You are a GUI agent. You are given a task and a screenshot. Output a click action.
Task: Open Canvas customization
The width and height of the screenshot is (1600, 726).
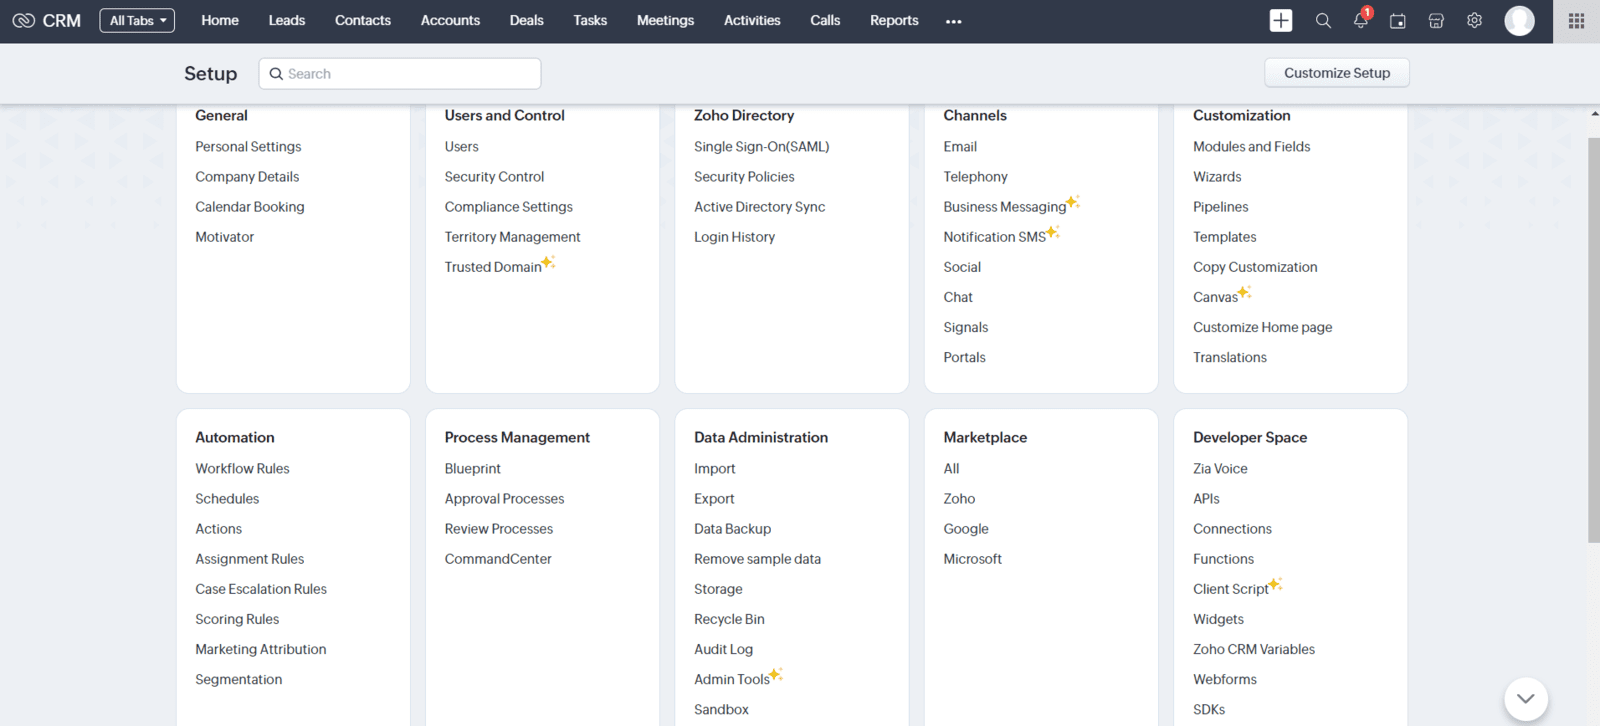(1215, 297)
